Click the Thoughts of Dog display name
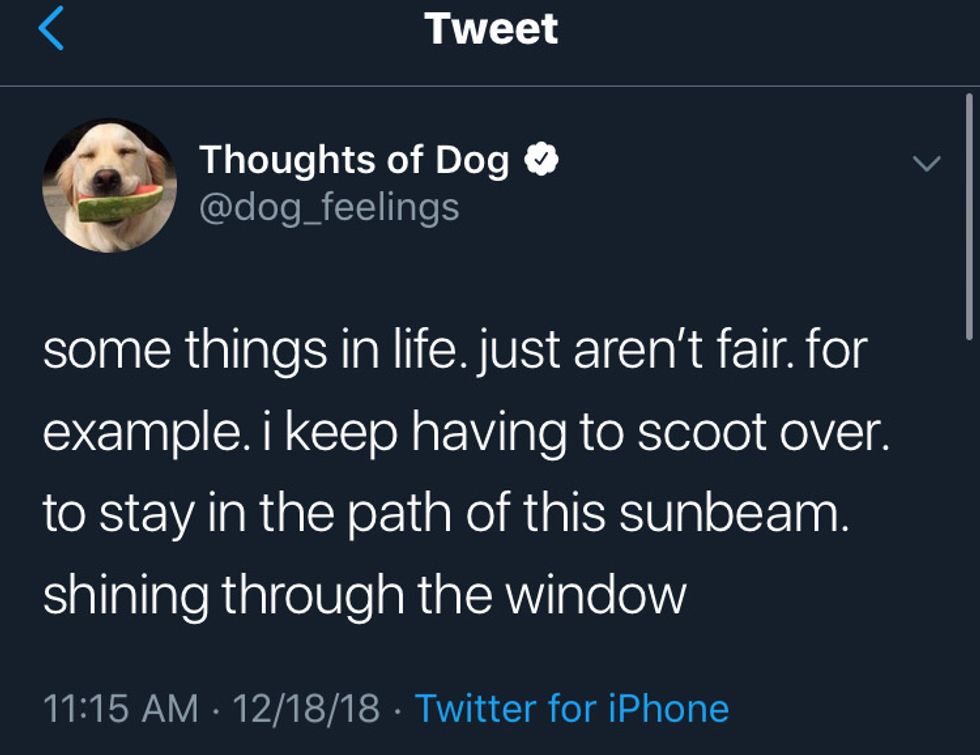This screenshot has width=980, height=755. [354, 160]
